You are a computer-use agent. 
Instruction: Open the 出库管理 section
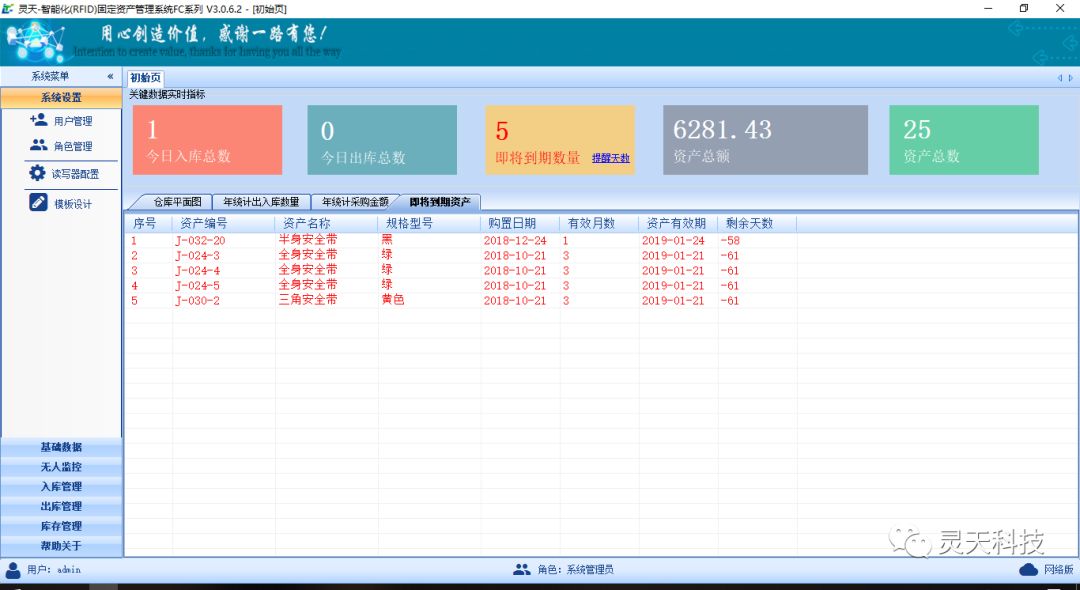pos(62,506)
